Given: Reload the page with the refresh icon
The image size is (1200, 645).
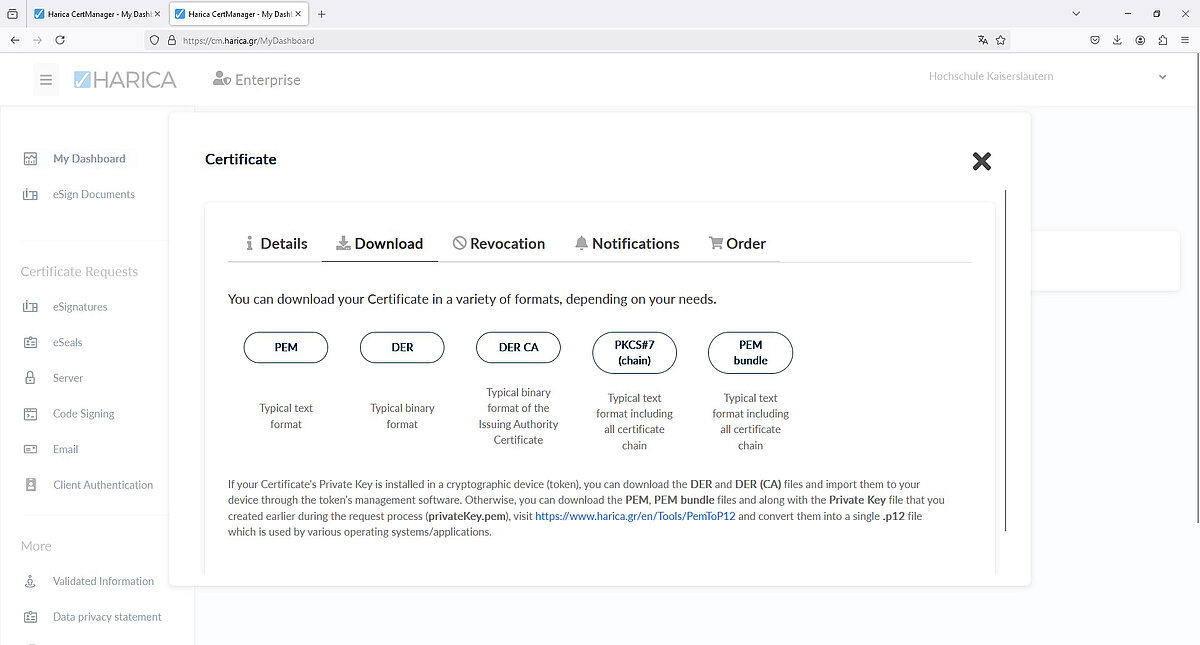Looking at the screenshot, I should 60,40.
